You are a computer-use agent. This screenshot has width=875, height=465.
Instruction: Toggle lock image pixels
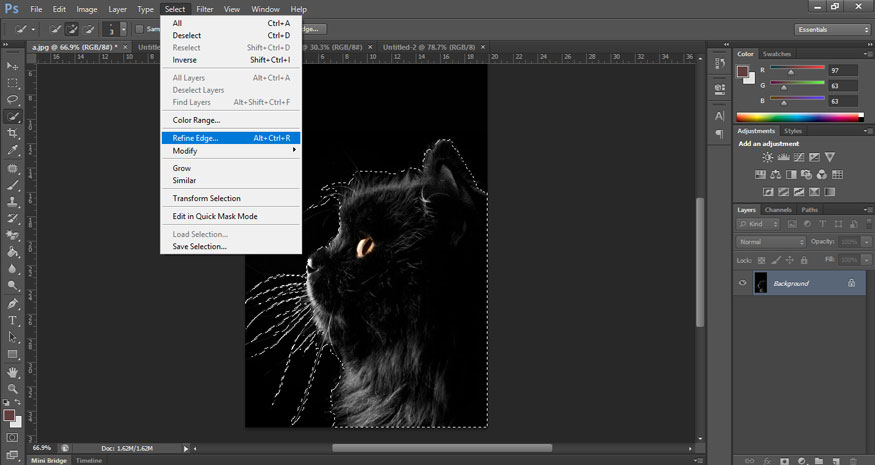coord(776,260)
